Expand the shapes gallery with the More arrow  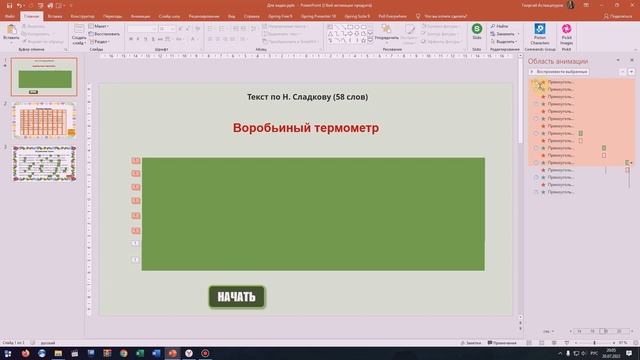[370, 41]
